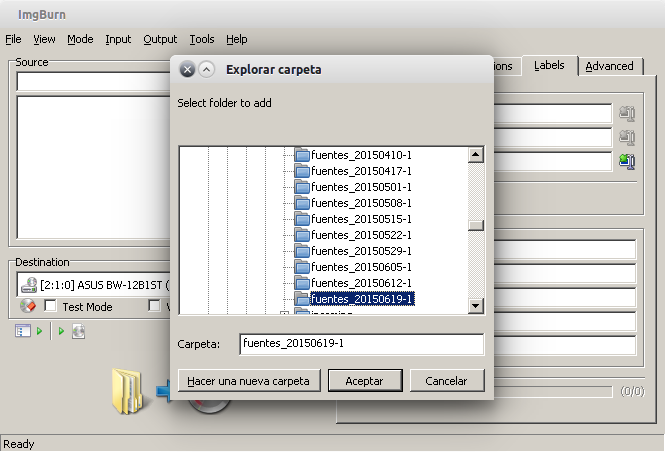Click folder icon of fuentes_20150522-1

[302, 235]
